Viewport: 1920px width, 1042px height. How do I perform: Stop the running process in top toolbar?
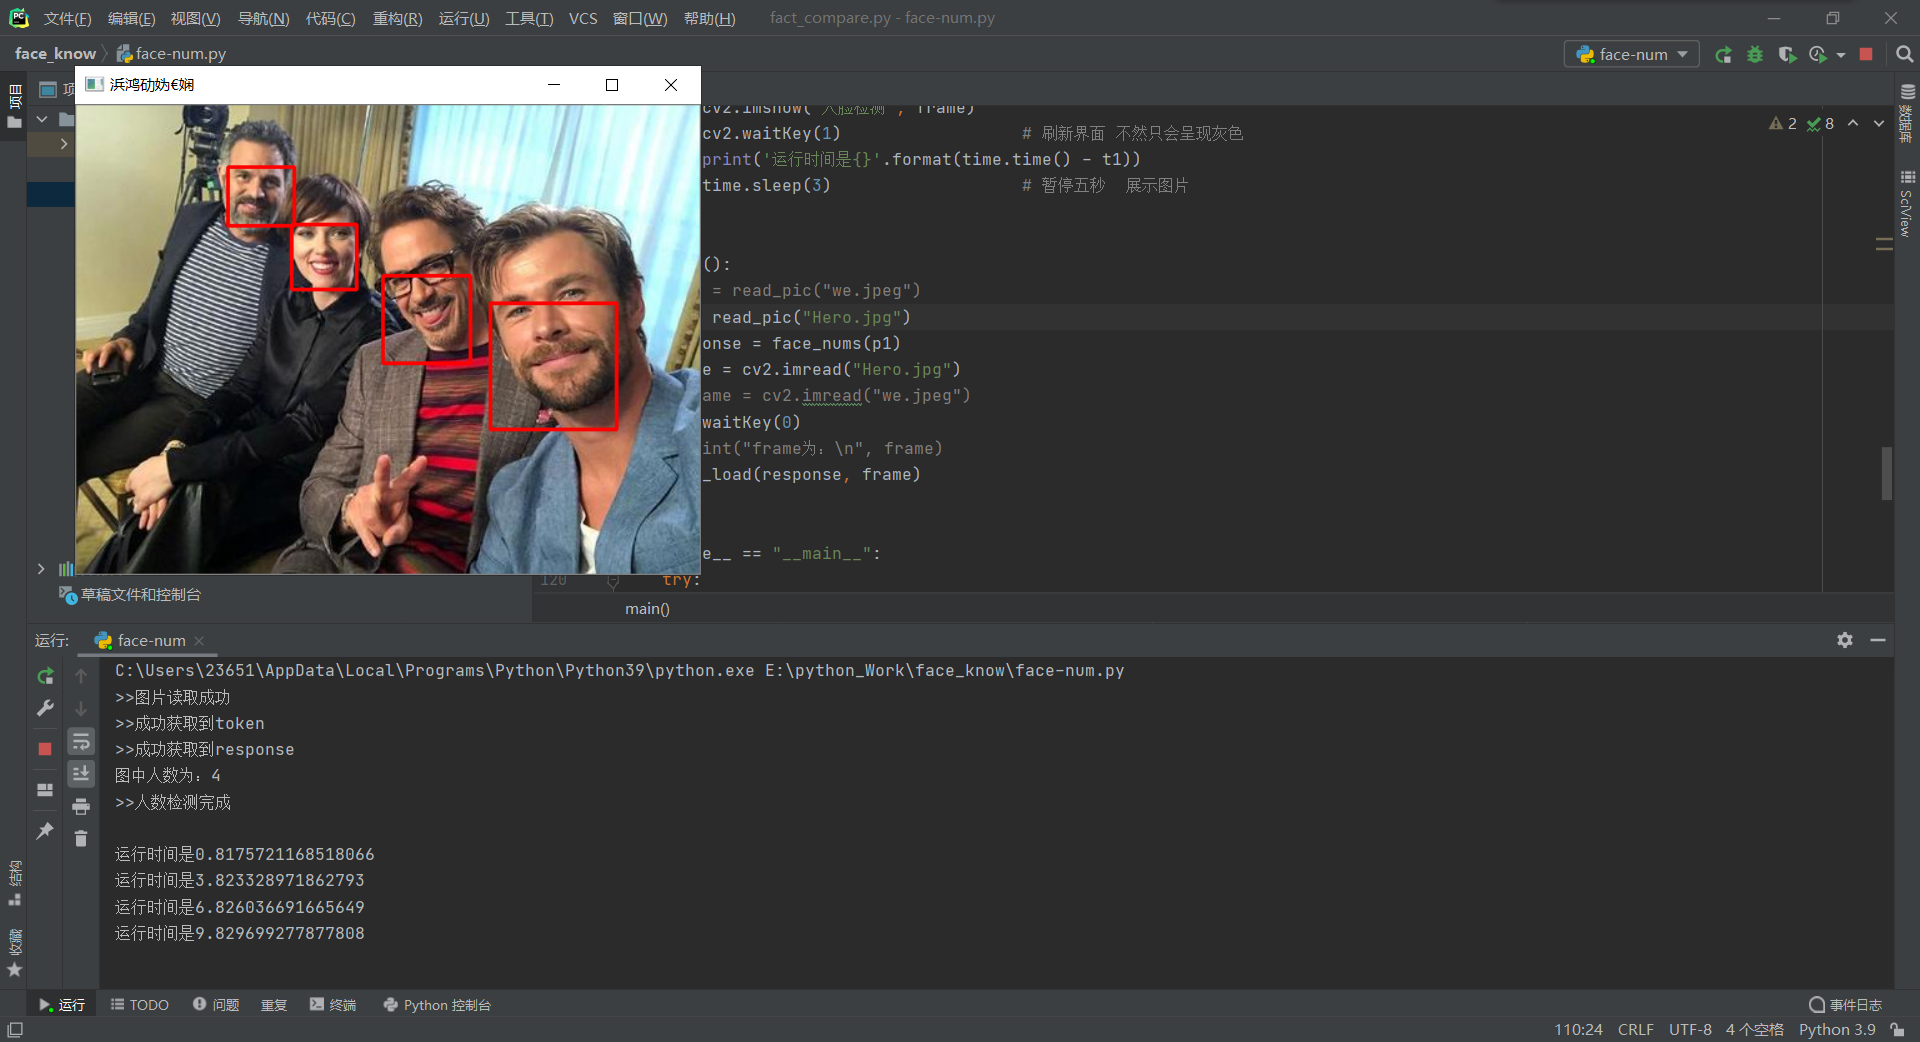tap(1866, 54)
